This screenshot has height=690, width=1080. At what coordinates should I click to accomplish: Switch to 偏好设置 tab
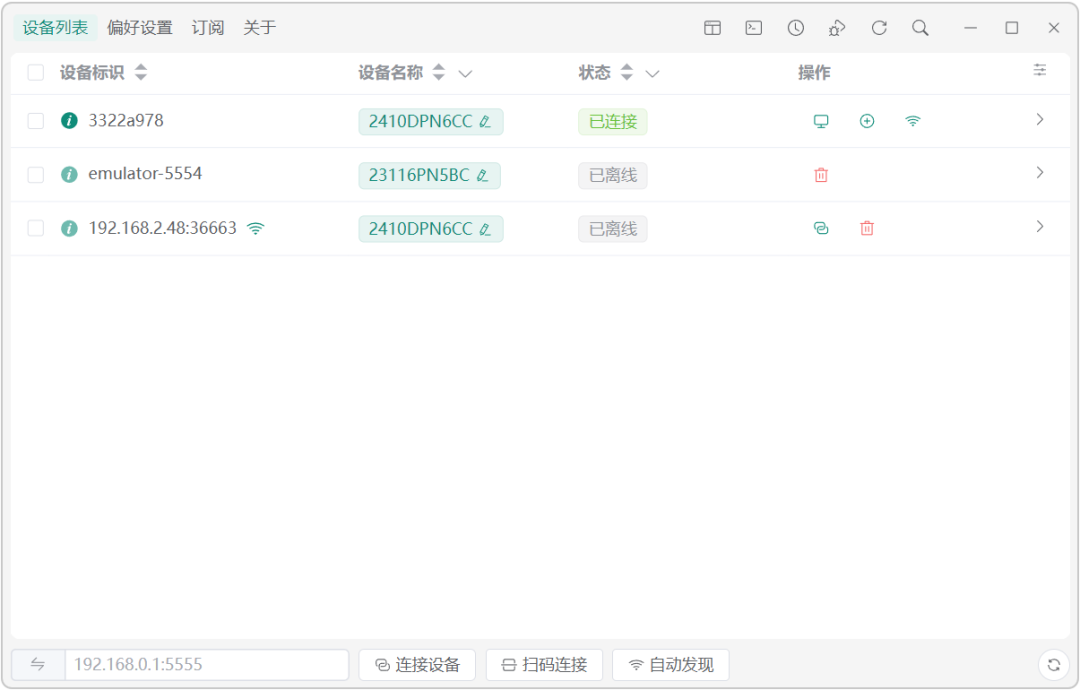click(x=140, y=28)
